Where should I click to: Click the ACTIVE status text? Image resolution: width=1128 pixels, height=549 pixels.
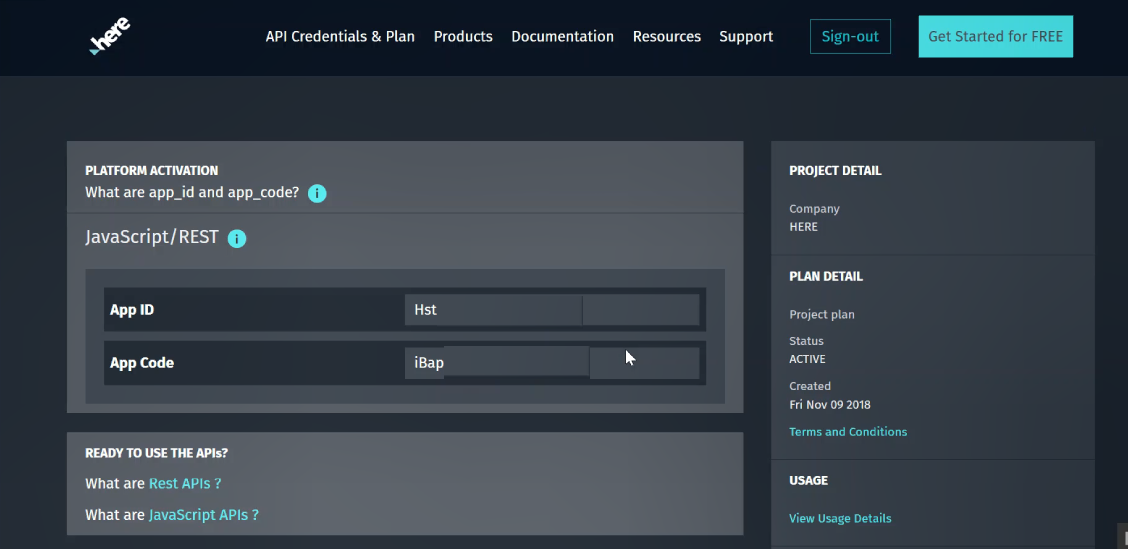pyautogui.click(x=807, y=359)
